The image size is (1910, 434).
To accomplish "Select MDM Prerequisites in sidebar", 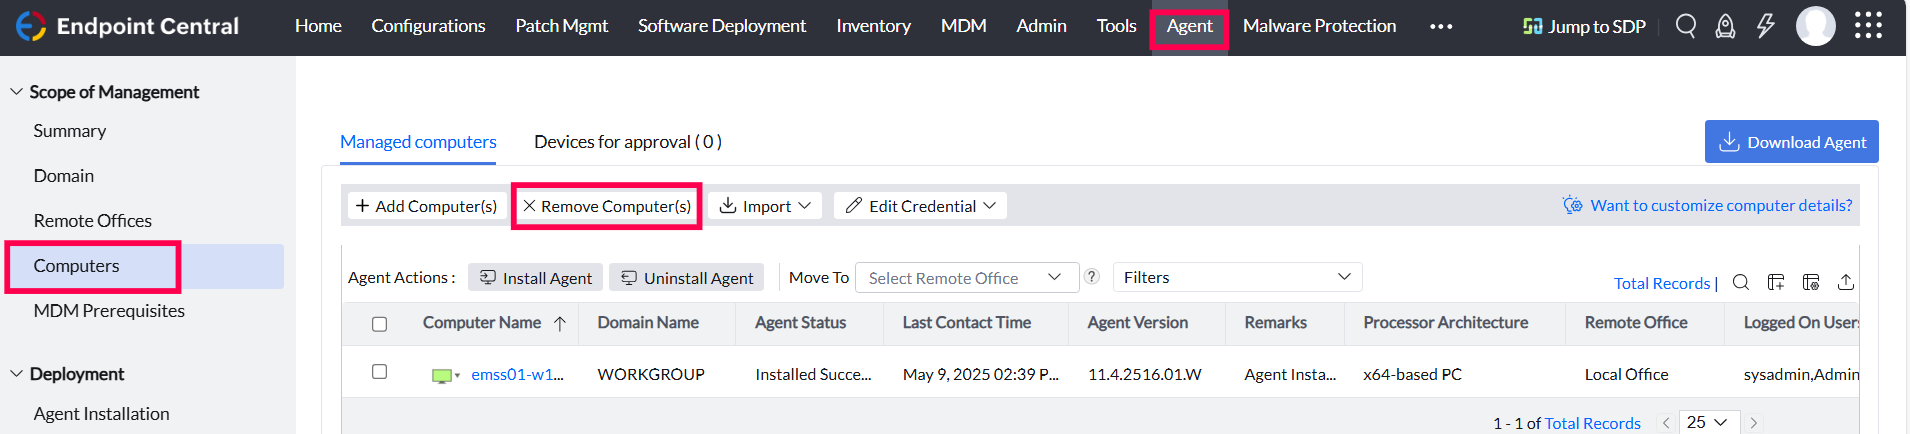I will (109, 311).
